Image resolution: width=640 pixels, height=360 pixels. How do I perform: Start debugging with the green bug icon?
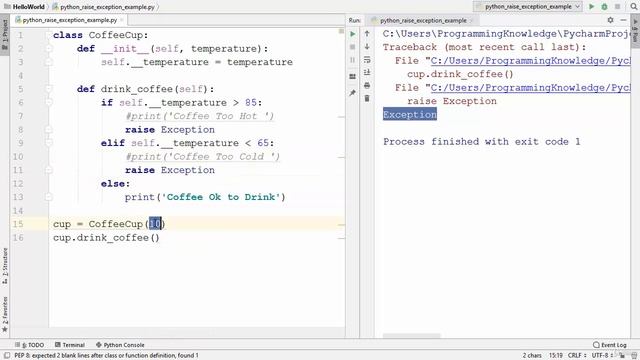click(604, 7)
